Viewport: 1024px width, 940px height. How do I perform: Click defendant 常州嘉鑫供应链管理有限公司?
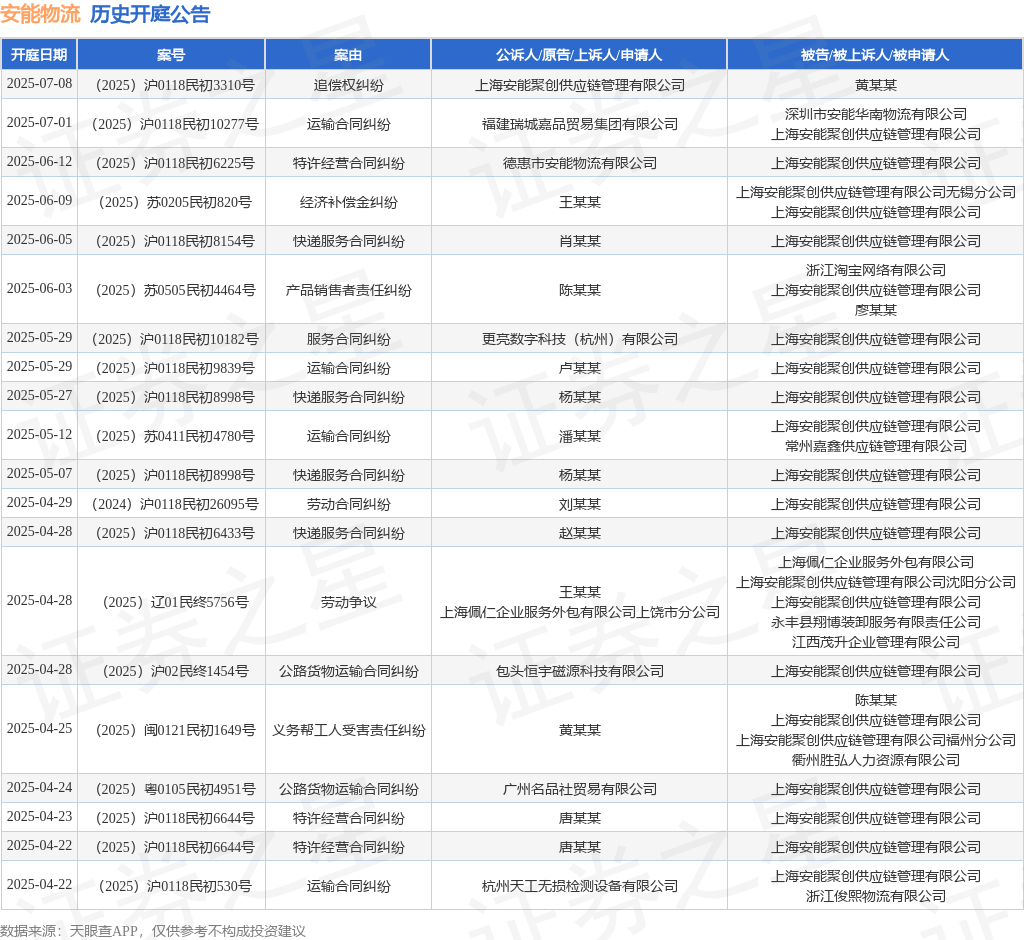point(876,446)
